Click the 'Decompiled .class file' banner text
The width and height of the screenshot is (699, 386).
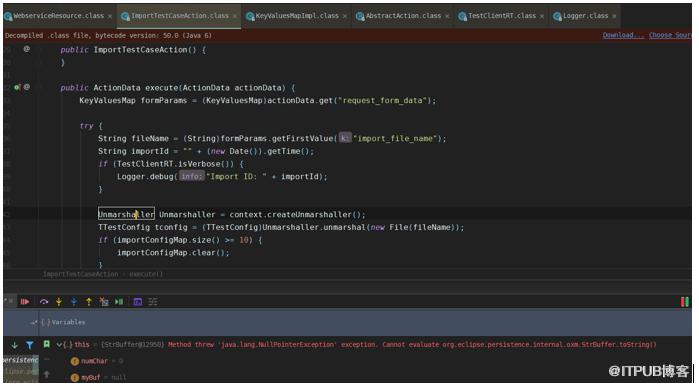108,35
